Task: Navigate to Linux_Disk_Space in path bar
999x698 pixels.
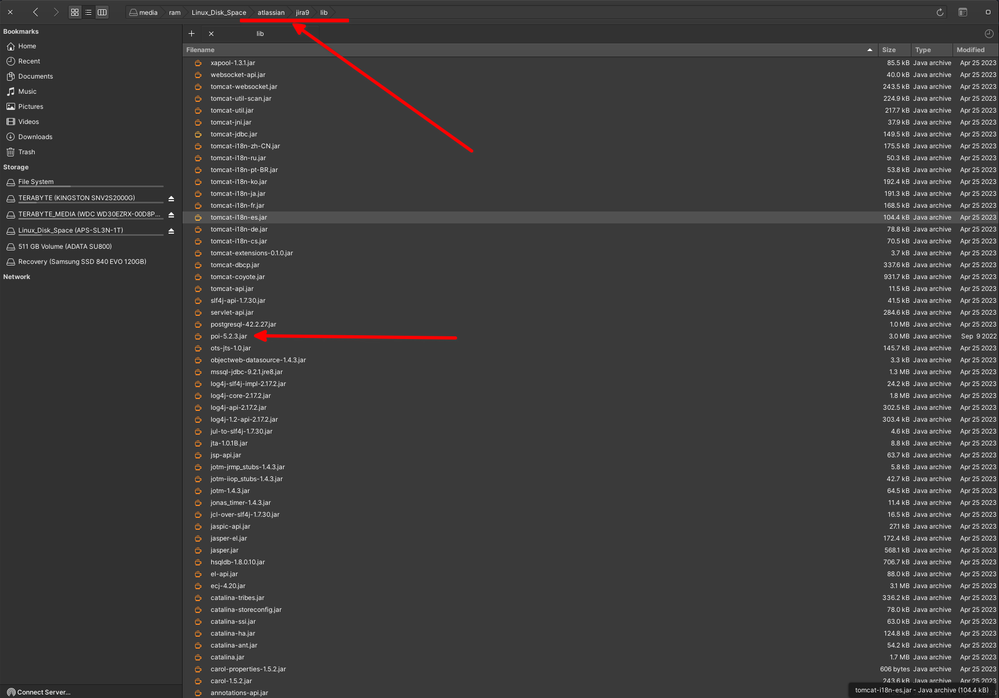Action: [x=219, y=12]
